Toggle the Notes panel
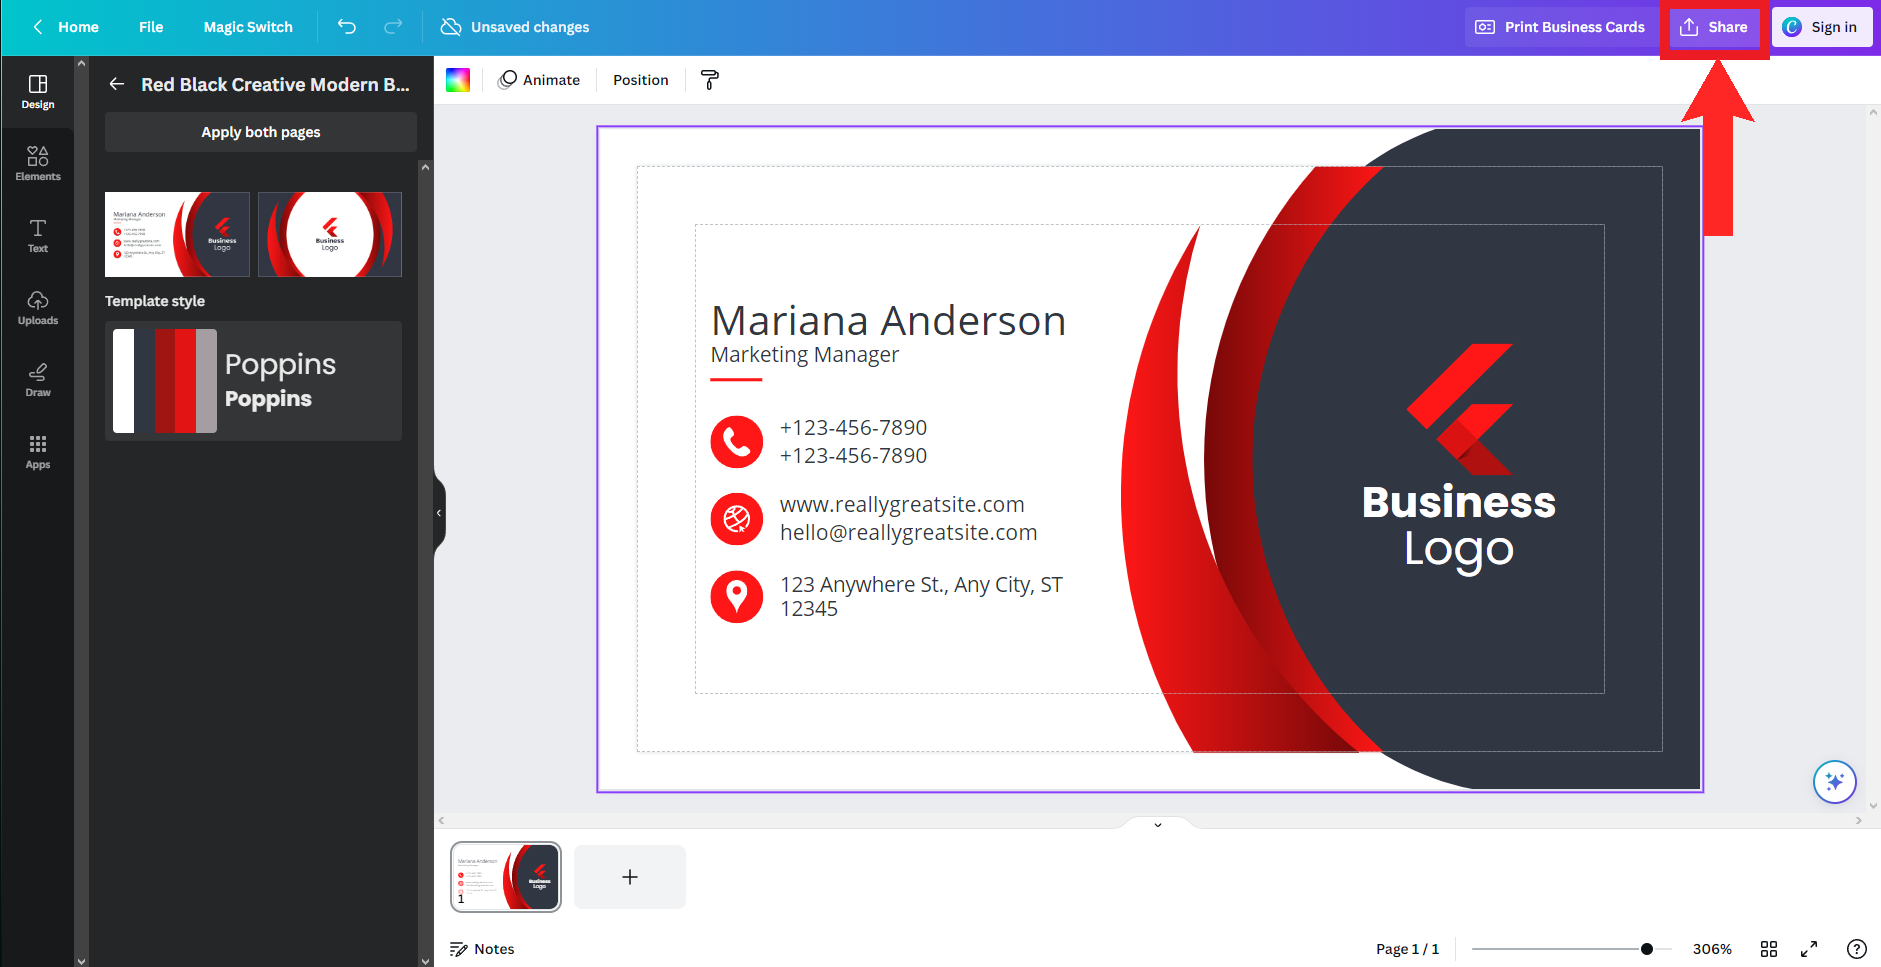 click(482, 949)
